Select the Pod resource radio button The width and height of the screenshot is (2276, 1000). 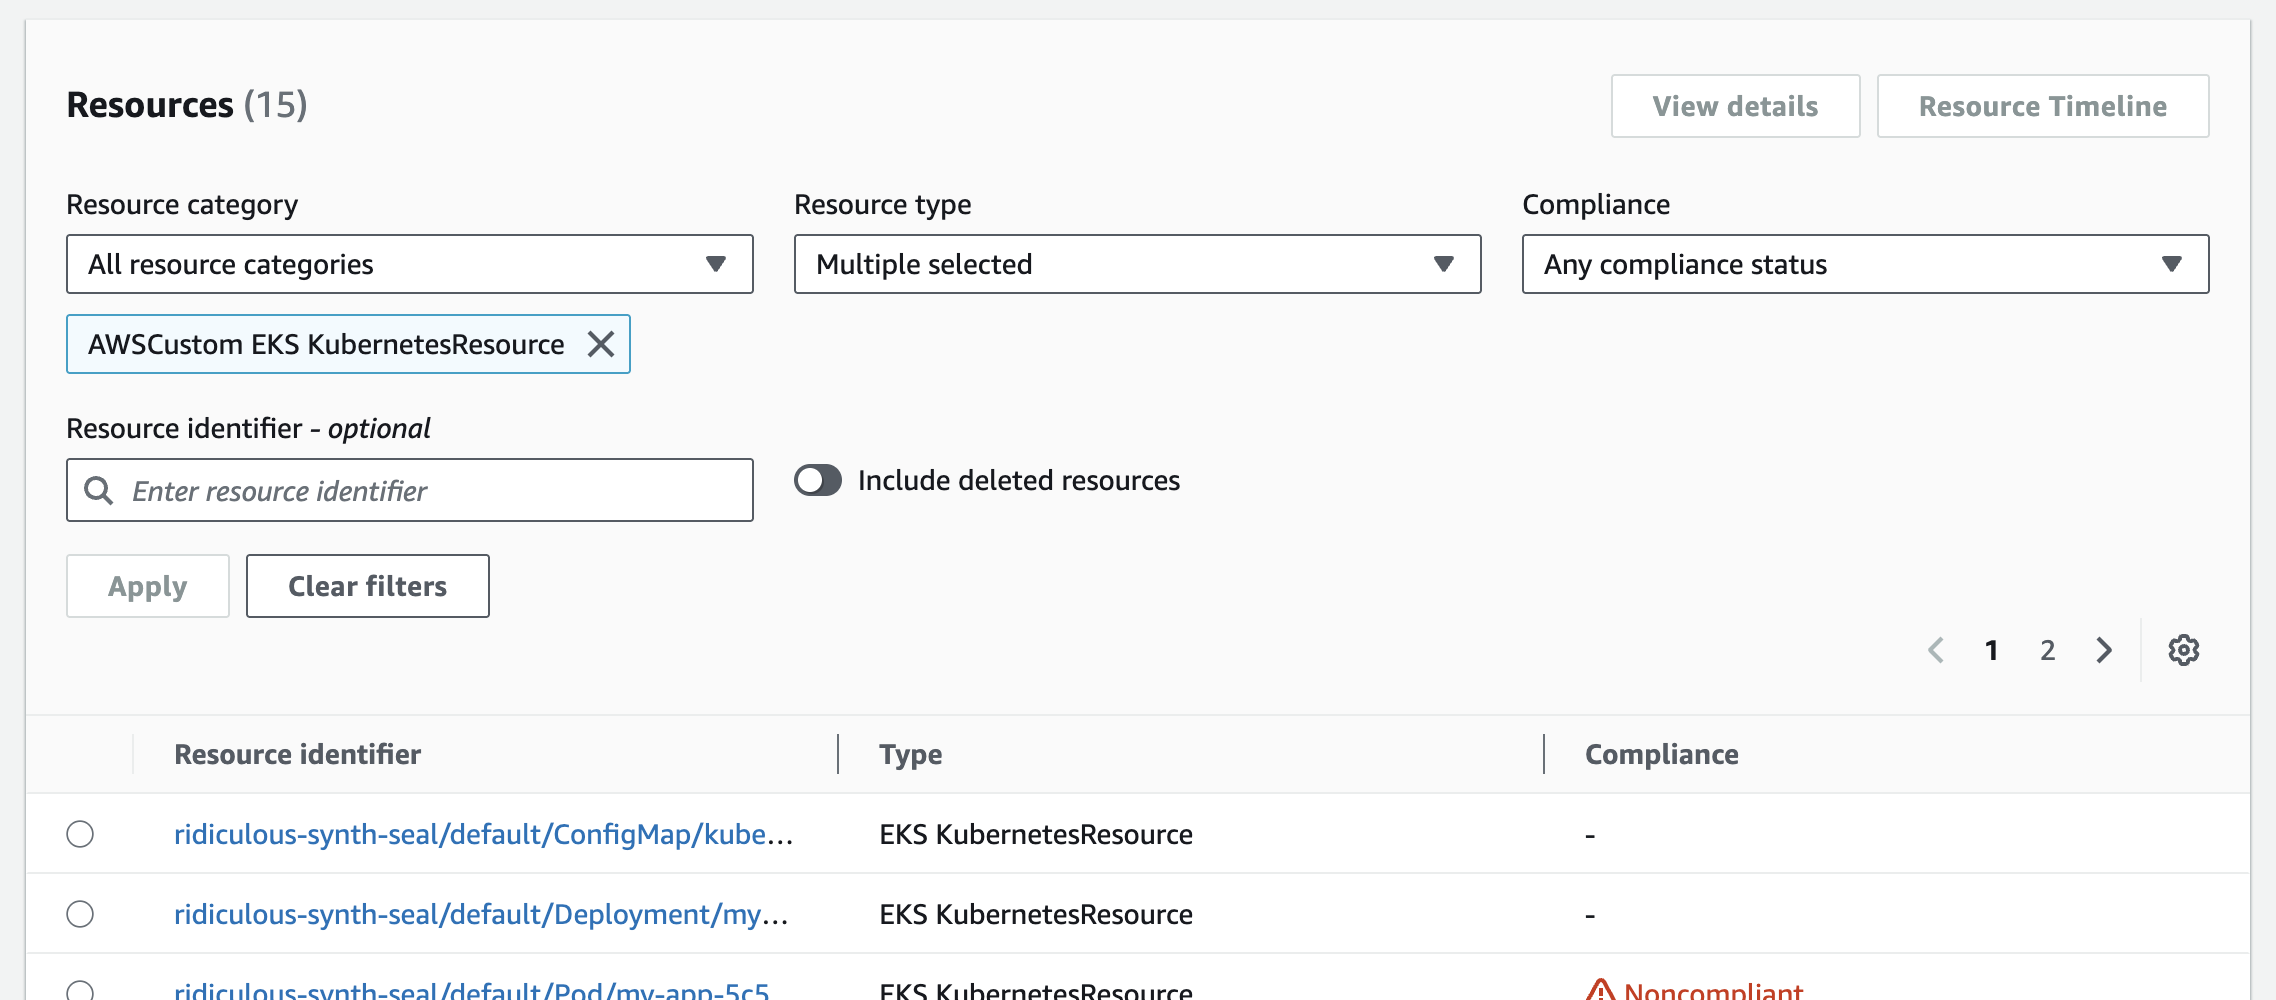pyautogui.click(x=80, y=990)
